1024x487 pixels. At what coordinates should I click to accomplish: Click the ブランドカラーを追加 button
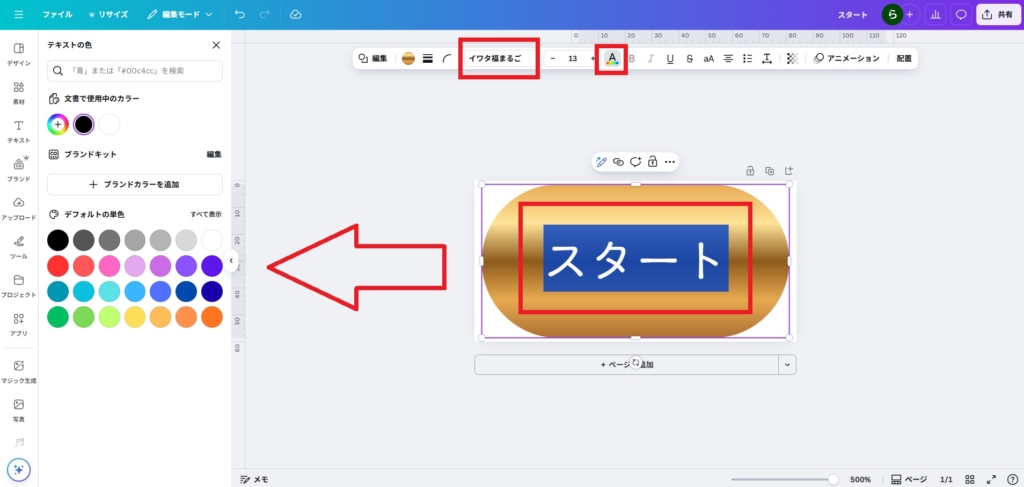135,185
